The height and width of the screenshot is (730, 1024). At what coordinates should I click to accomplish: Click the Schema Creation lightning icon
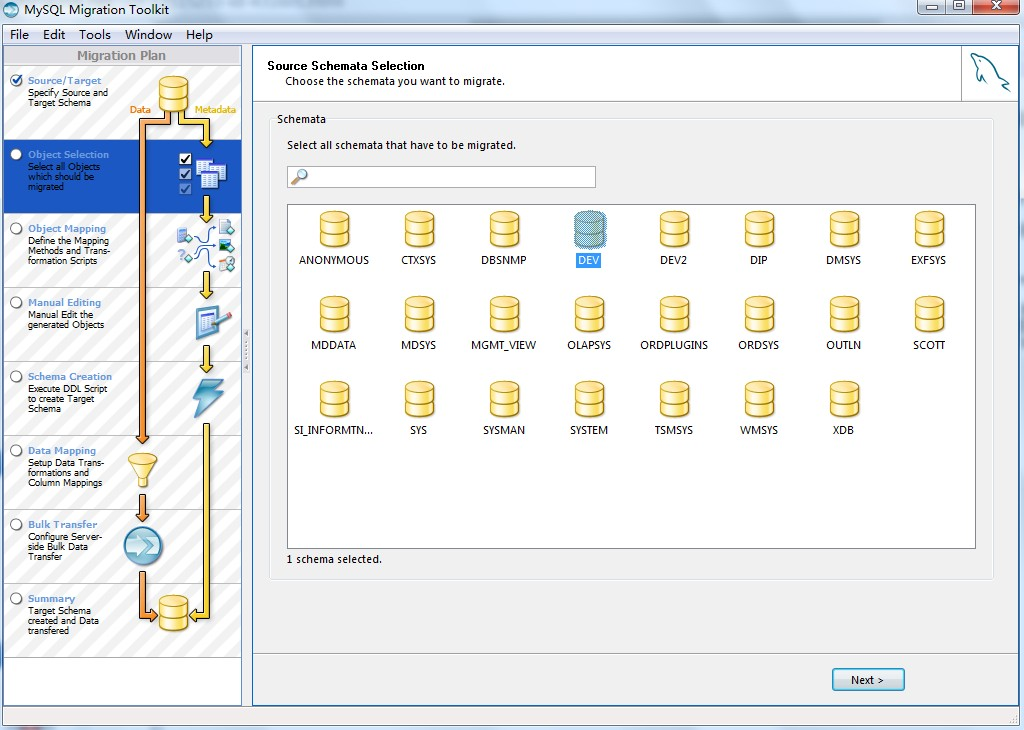pos(208,398)
